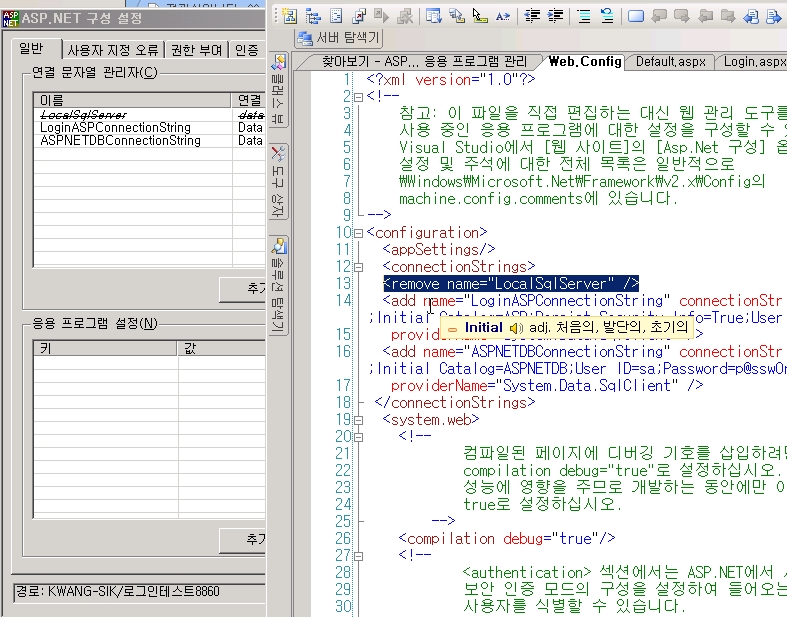Click the compilation debug="true" code line
The width and height of the screenshot is (787, 617).
pos(506,539)
